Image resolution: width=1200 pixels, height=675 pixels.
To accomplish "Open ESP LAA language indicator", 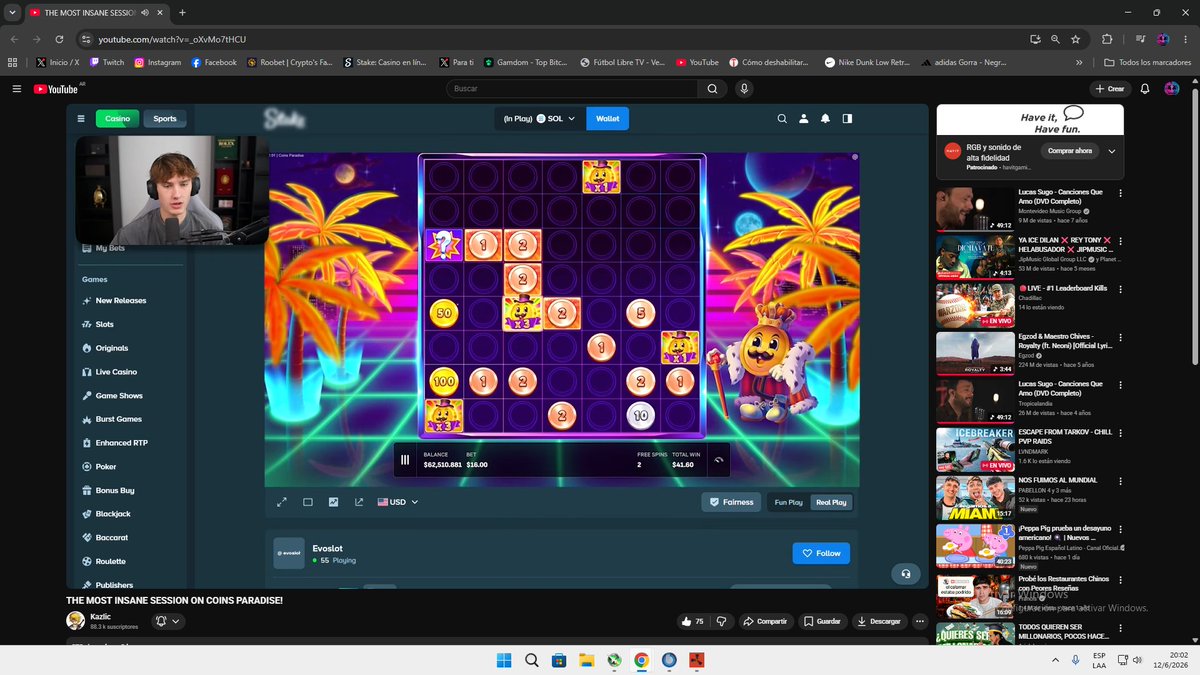I will point(1099,660).
